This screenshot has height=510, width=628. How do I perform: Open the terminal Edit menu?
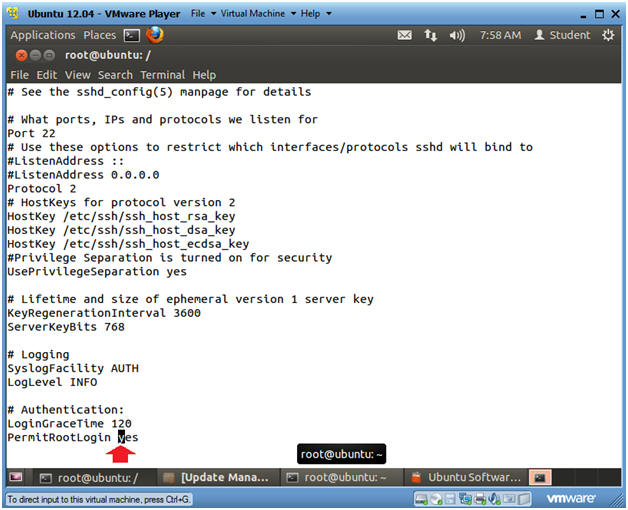tap(47, 75)
